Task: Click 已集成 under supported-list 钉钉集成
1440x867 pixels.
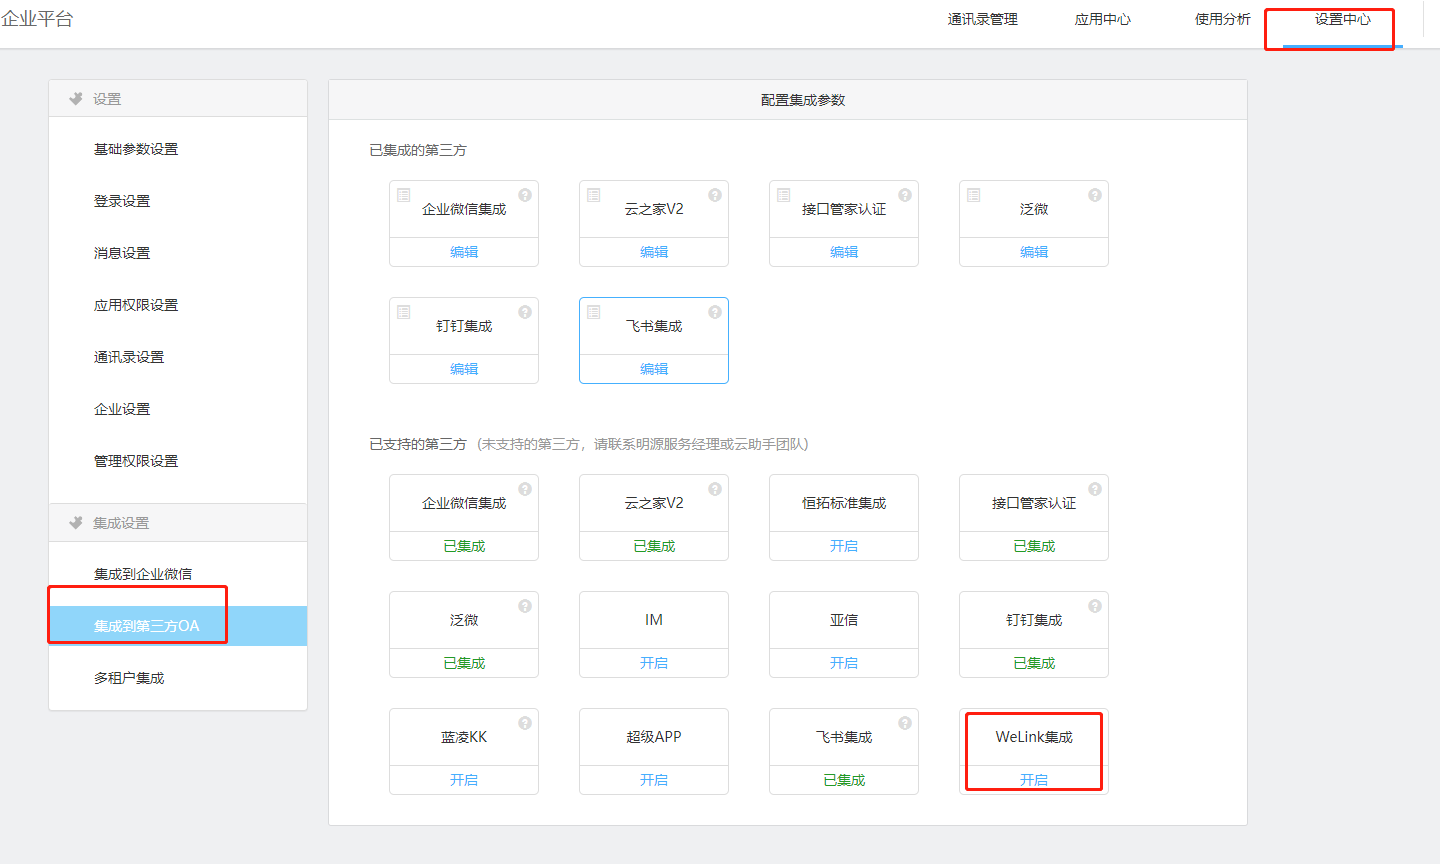Action: click(1034, 663)
